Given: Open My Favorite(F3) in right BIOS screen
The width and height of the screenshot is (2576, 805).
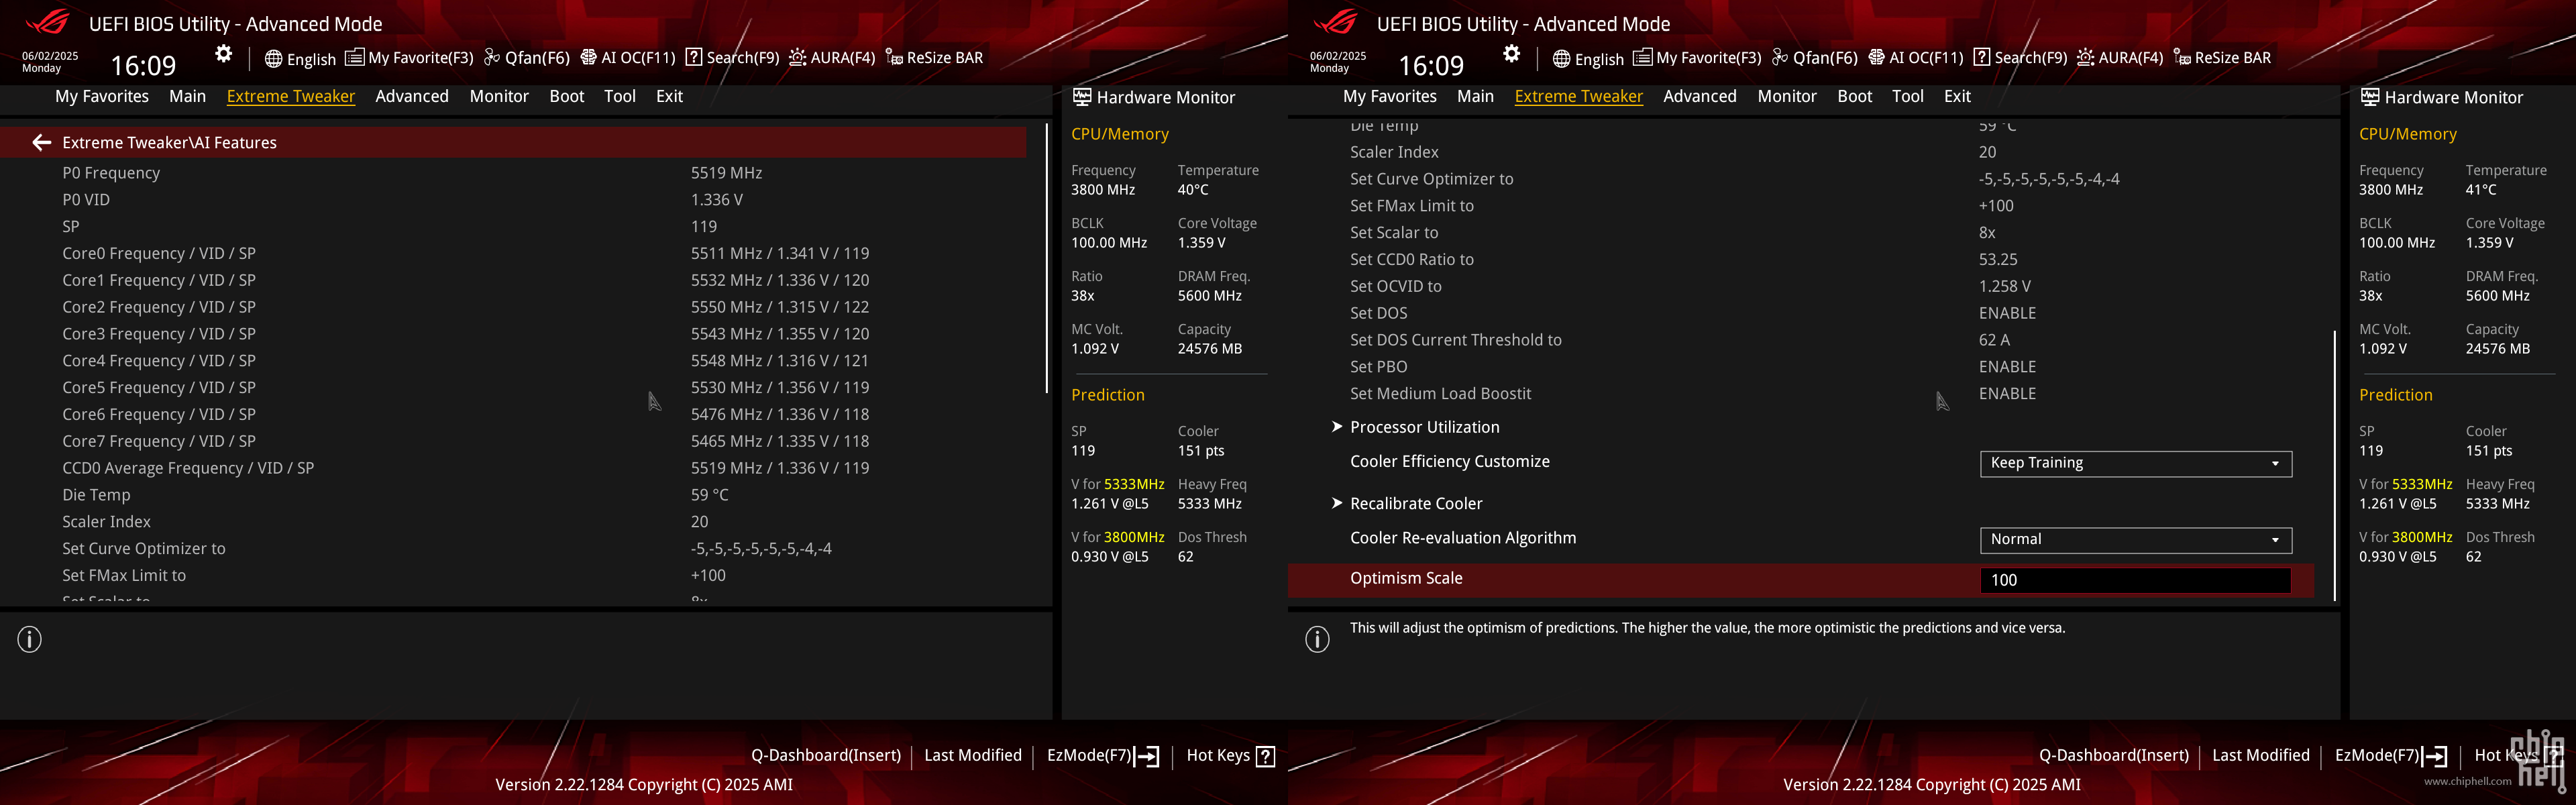Looking at the screenshot, I should (1698, 58).
